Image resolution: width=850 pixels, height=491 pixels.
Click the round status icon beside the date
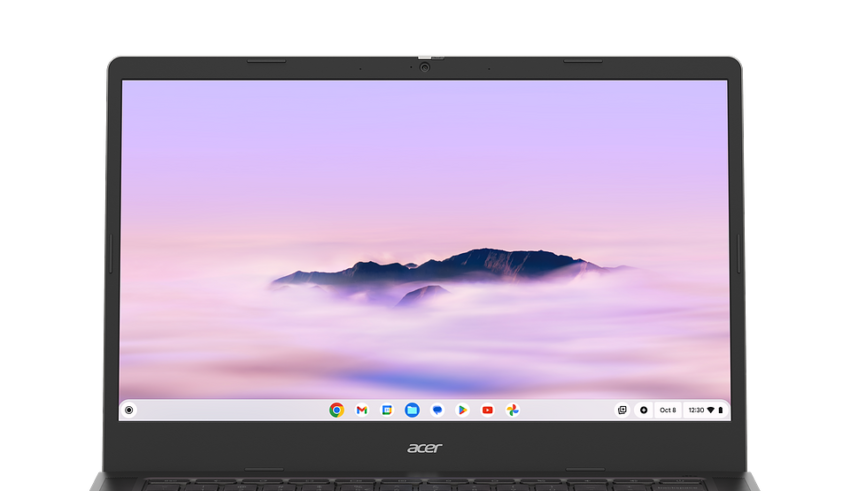(643, 410)
